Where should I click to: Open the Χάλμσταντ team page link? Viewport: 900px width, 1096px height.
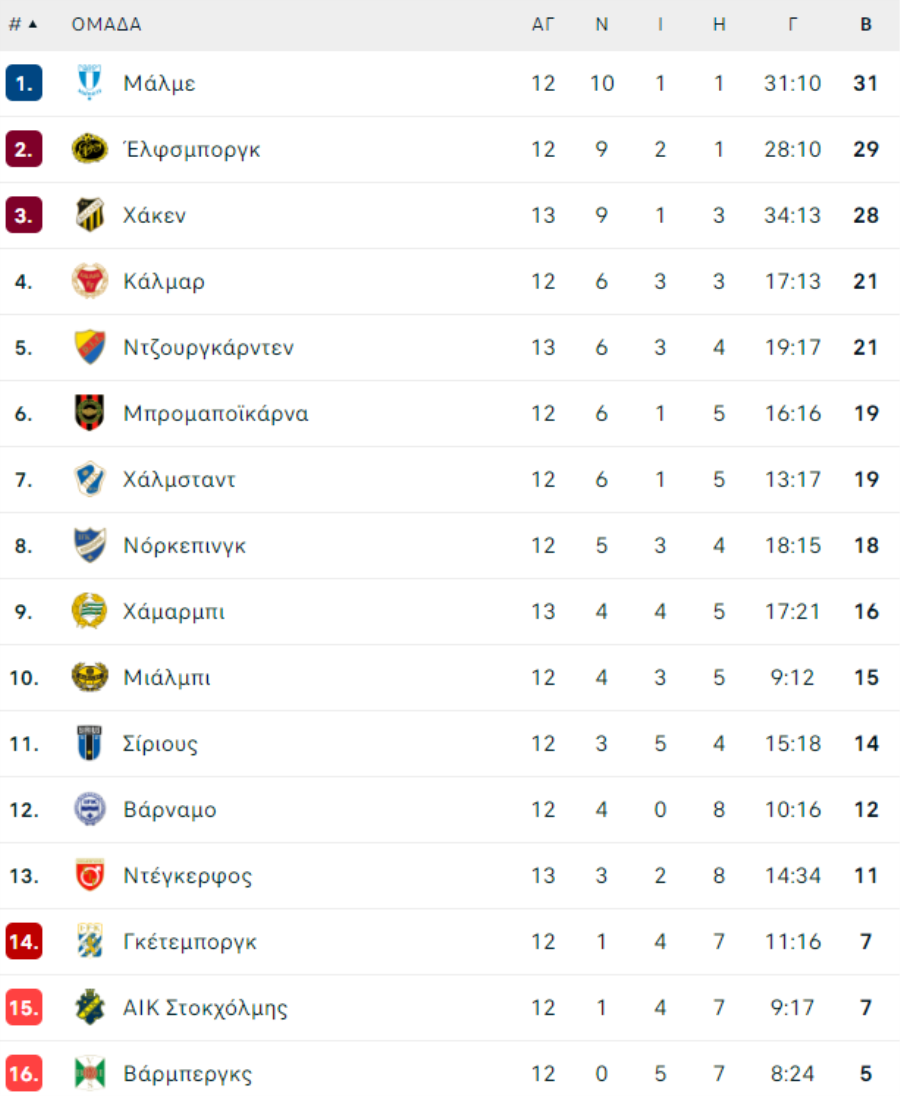[x=179, y=480]
